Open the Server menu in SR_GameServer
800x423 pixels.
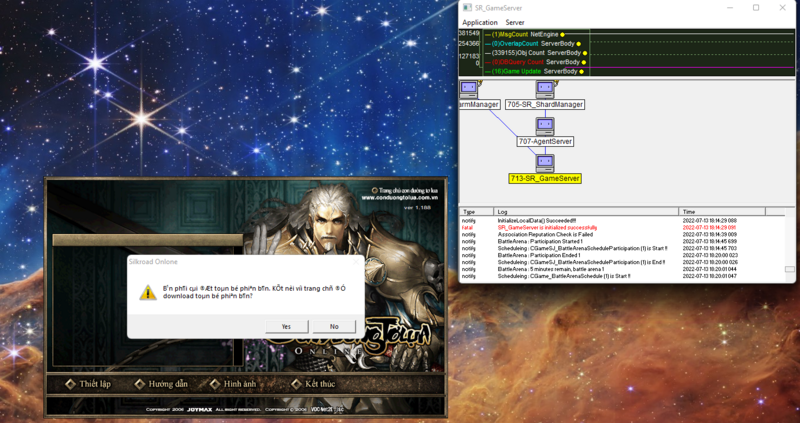click(515, 22)
